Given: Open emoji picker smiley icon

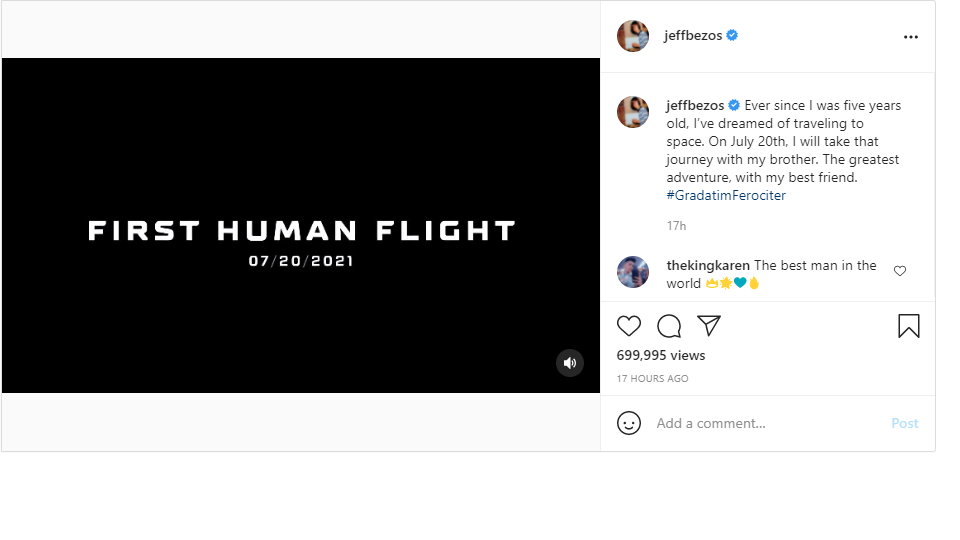Looking at the screenshot, I should [628, 423].
